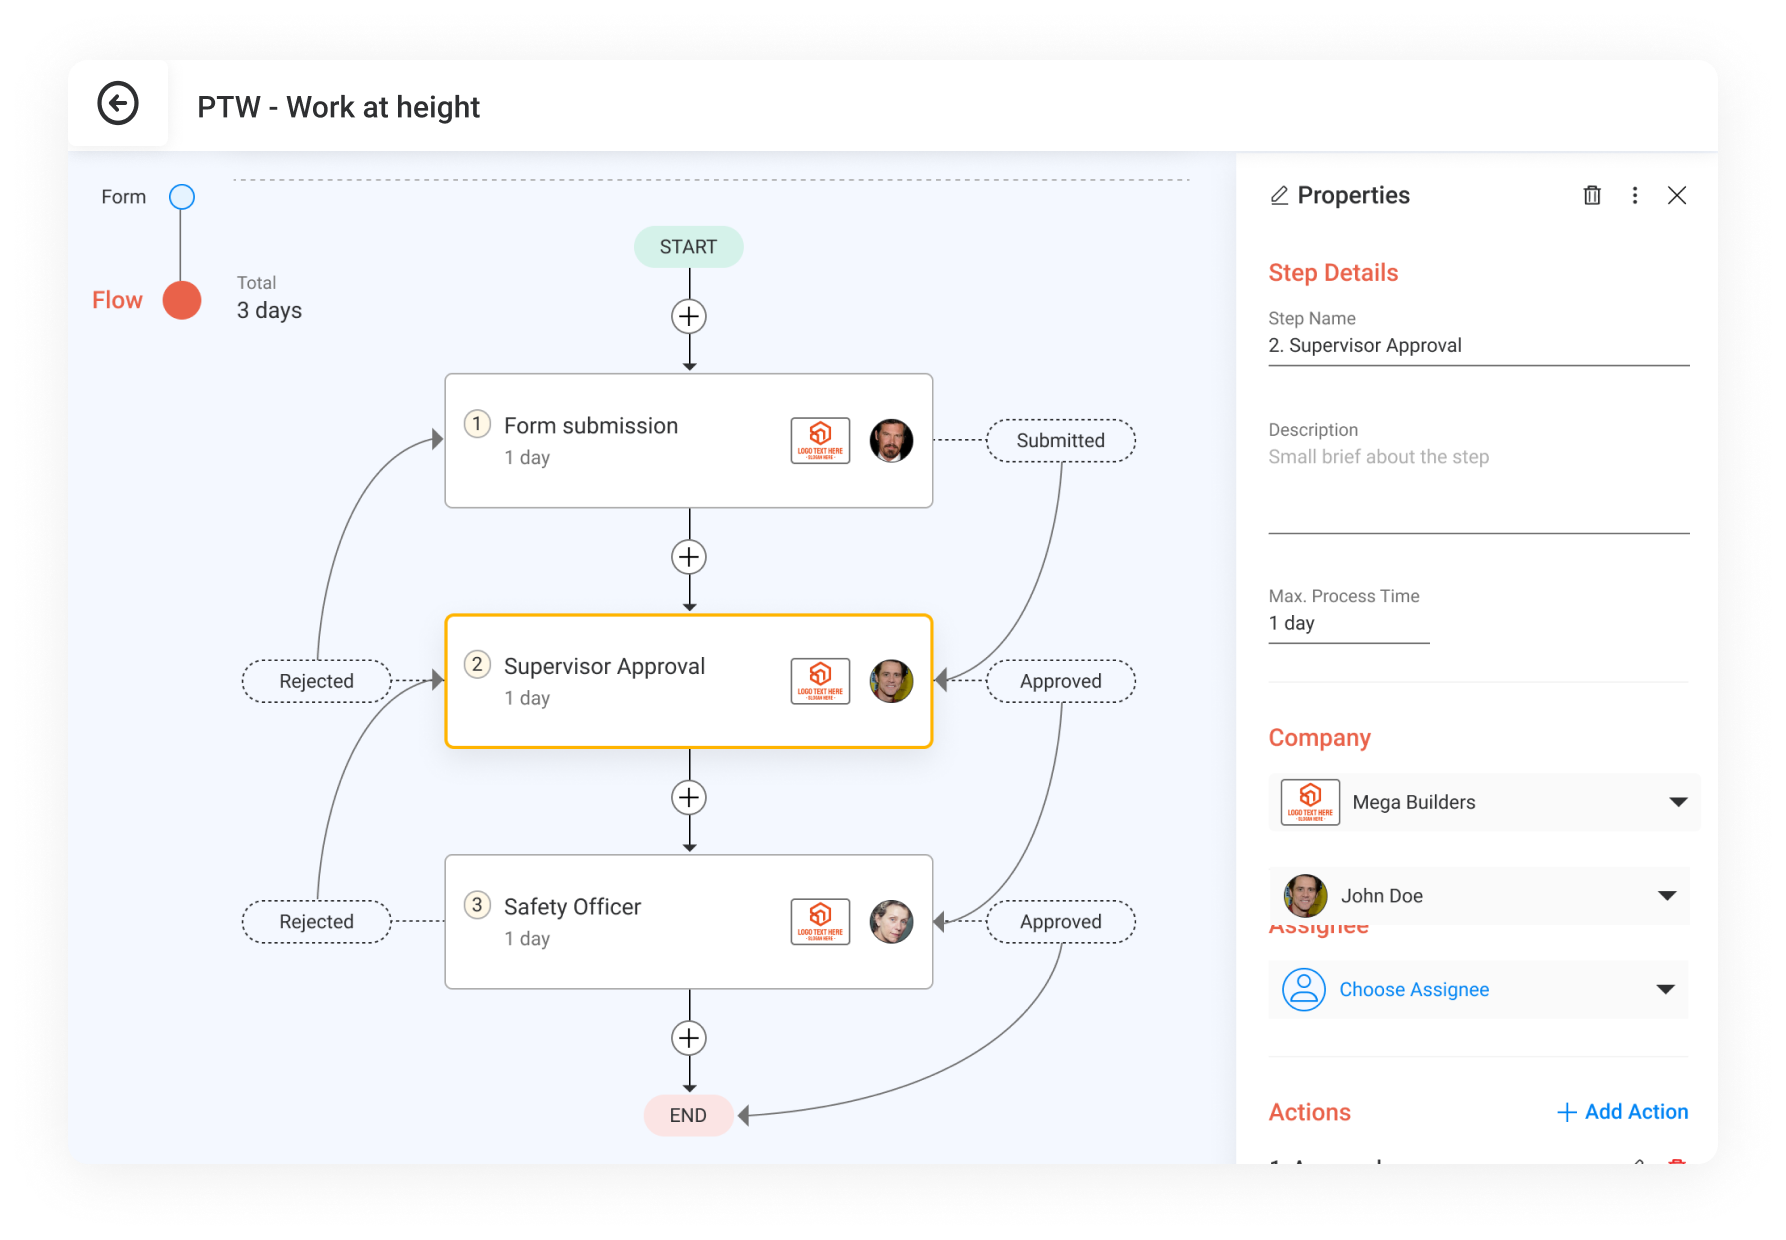This screenshot has width=1786, height=1240.
Task: Click the pencil icon beside Properties heading
Action: pyautogui.click(x=1280, y=195)
